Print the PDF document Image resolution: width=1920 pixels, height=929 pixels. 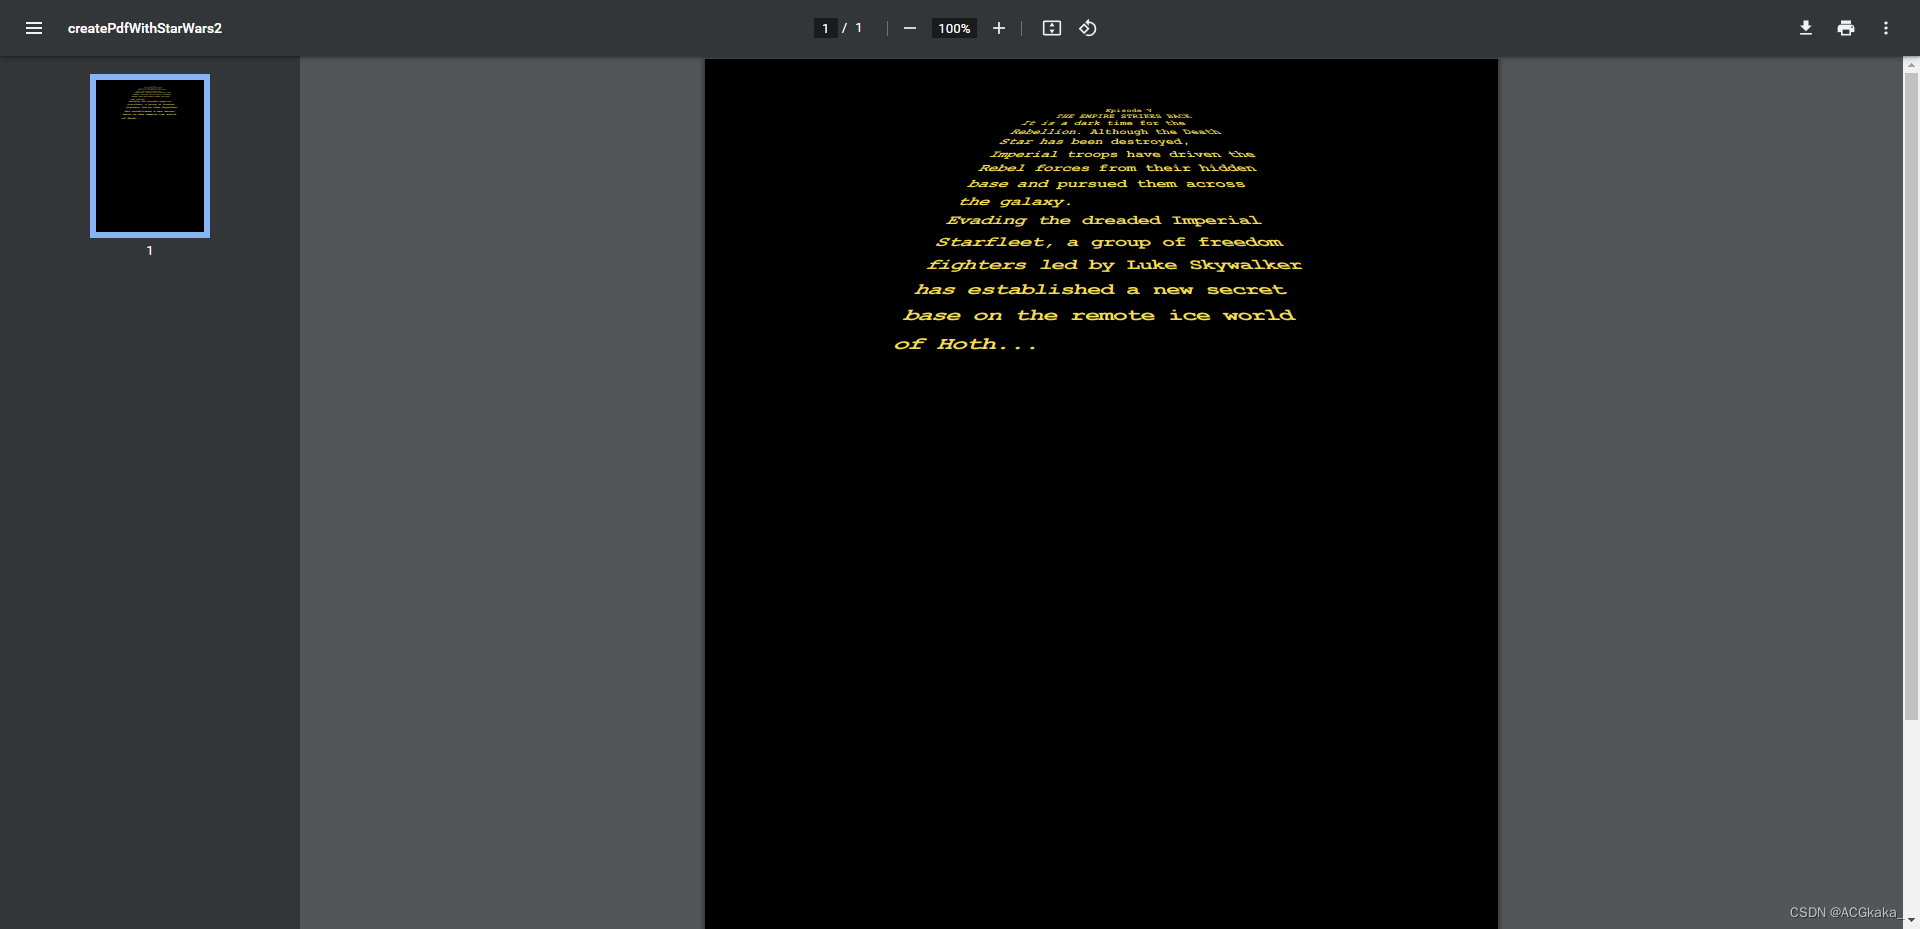[x=1846, y=28]
